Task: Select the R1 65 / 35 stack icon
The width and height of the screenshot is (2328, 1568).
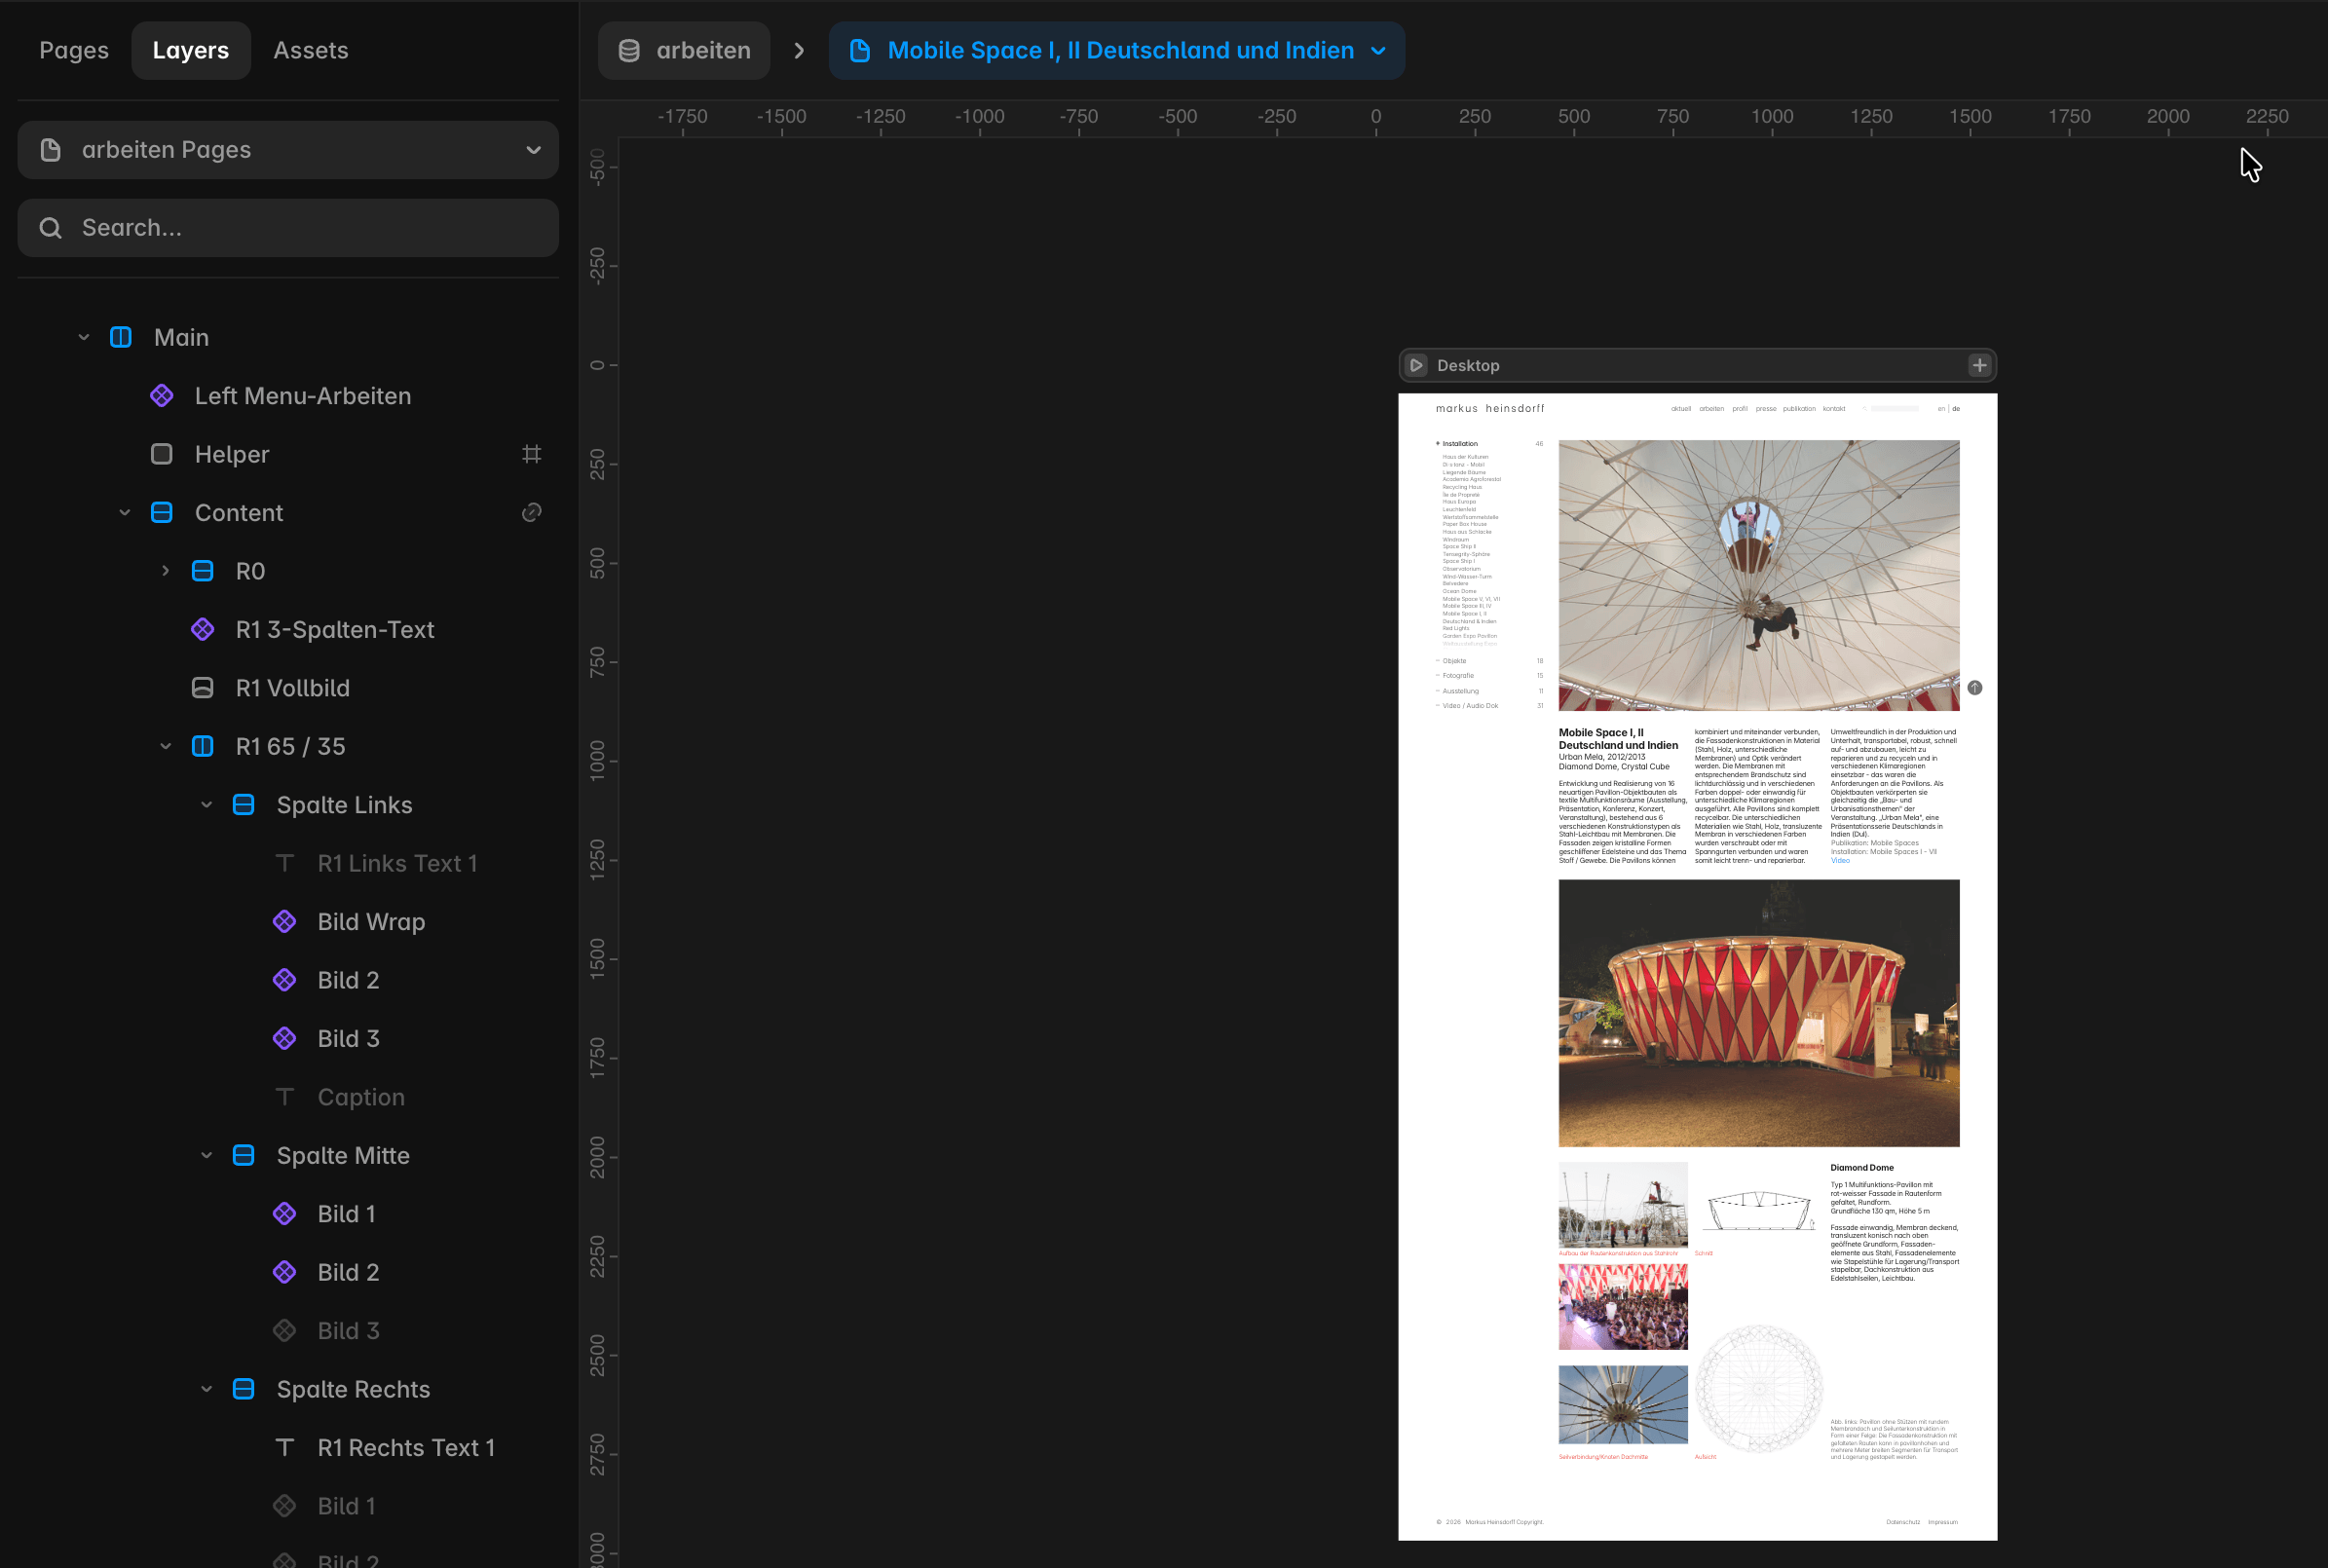Action: click(203, 747)
